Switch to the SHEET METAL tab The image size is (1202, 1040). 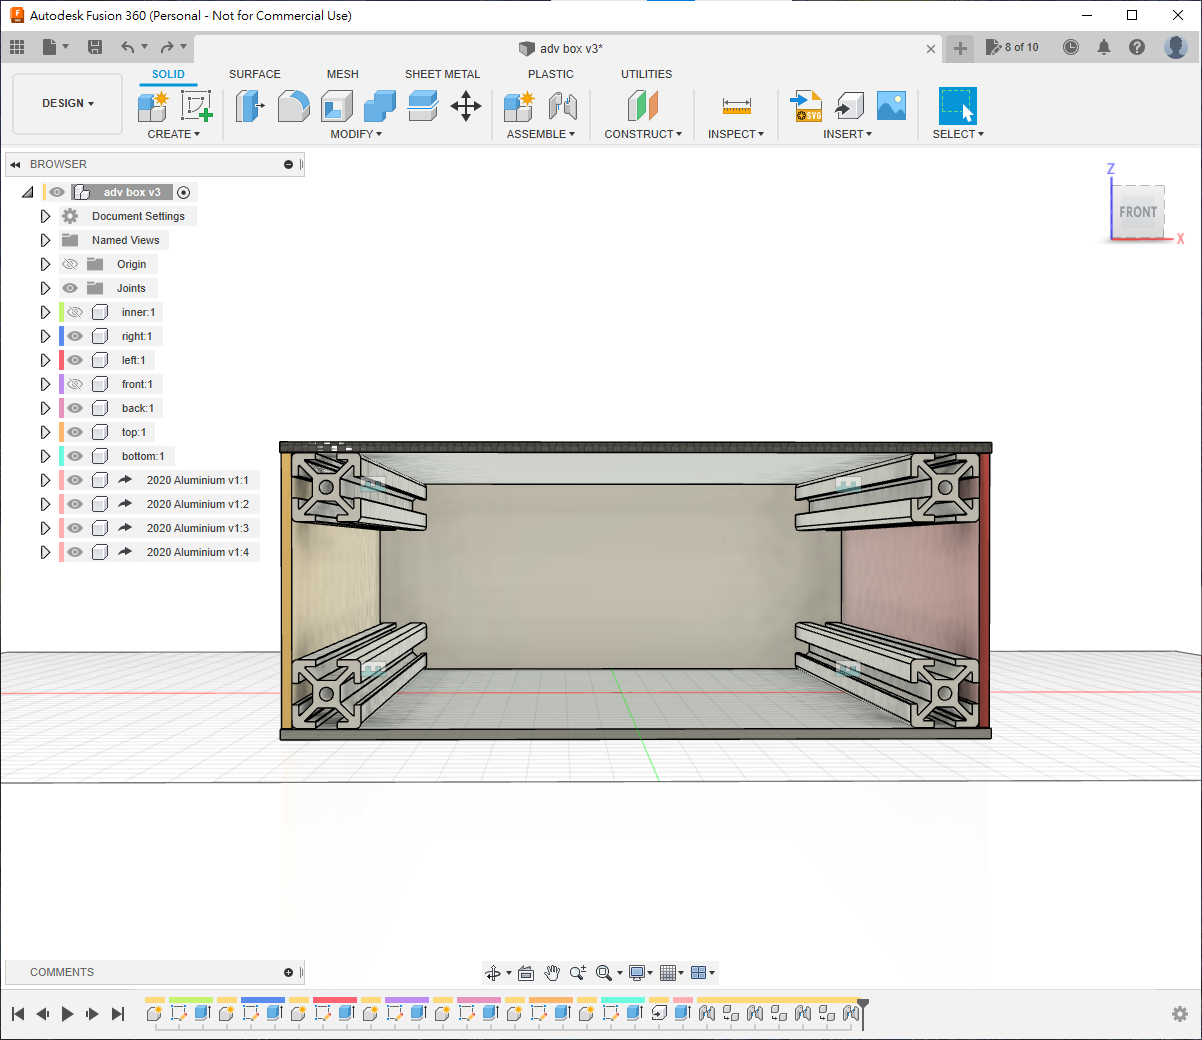click(x=442, y=74)
